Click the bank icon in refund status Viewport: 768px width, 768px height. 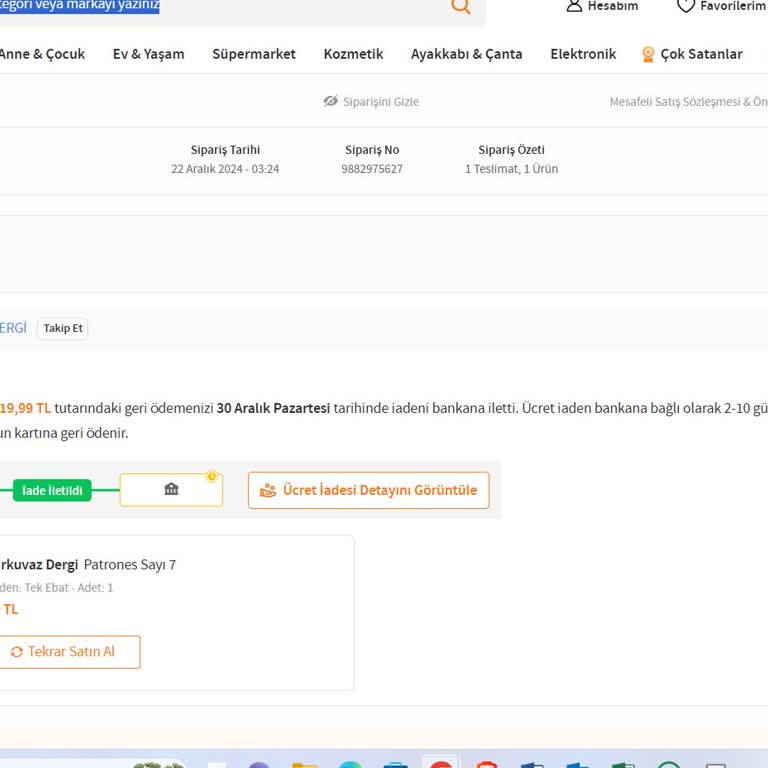[171, 490]
